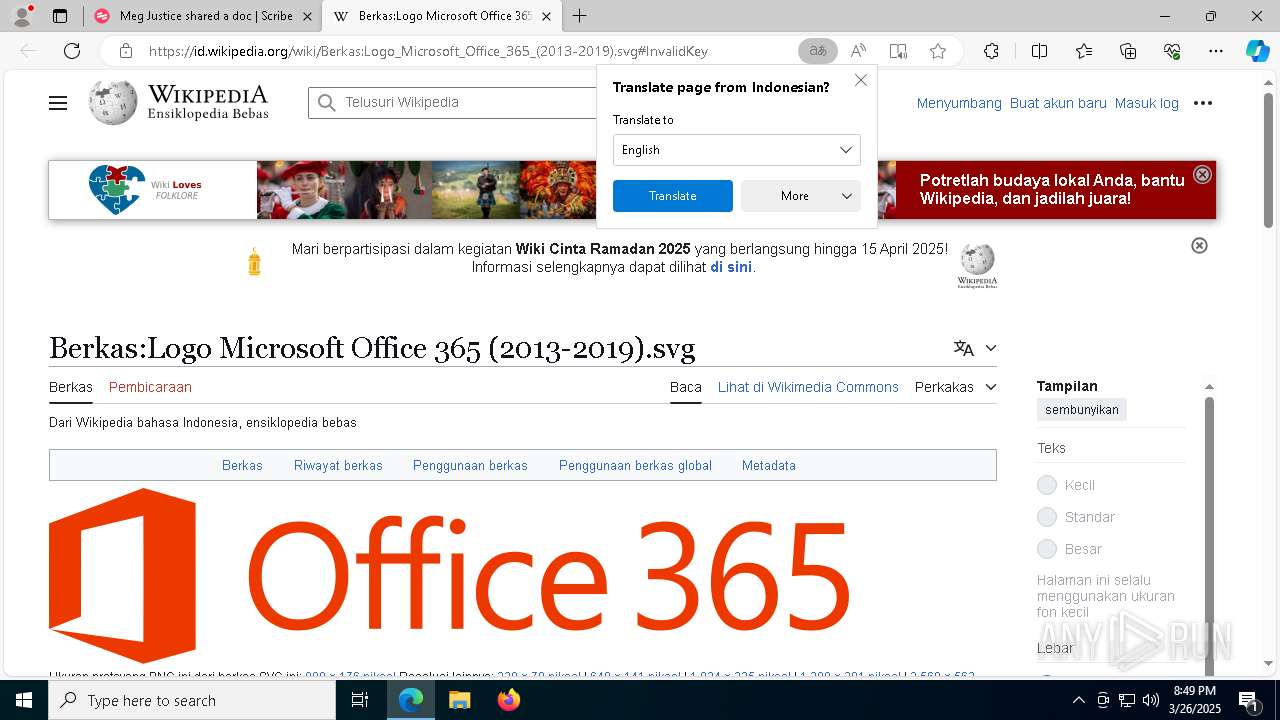Open Microsoft Edge taskbar icon
This screenshot has width=1280, height=720.
411,700
